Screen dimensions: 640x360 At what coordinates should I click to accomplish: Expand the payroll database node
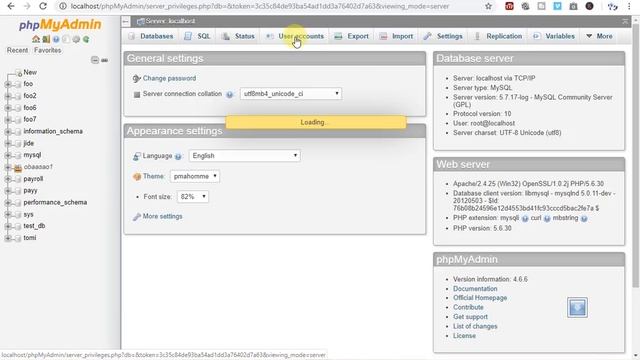(x=8, y=179)
